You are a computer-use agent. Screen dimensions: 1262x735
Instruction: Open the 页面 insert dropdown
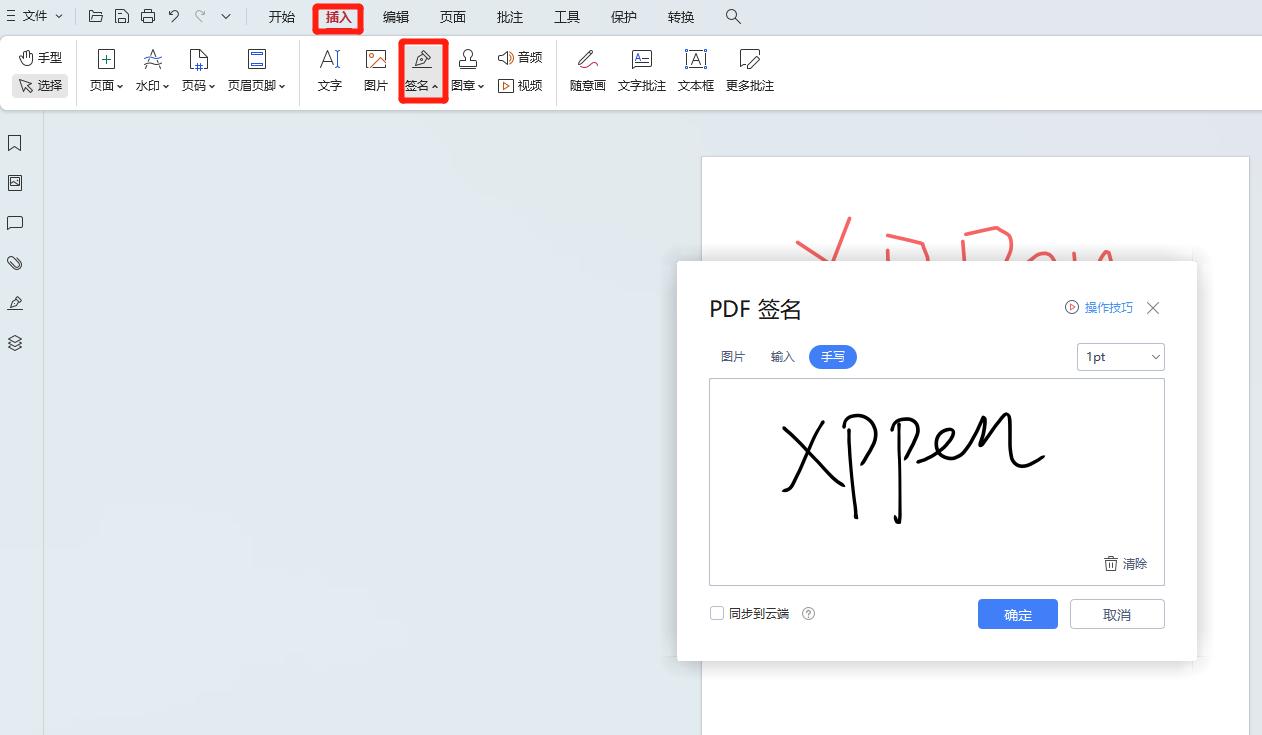106,70
